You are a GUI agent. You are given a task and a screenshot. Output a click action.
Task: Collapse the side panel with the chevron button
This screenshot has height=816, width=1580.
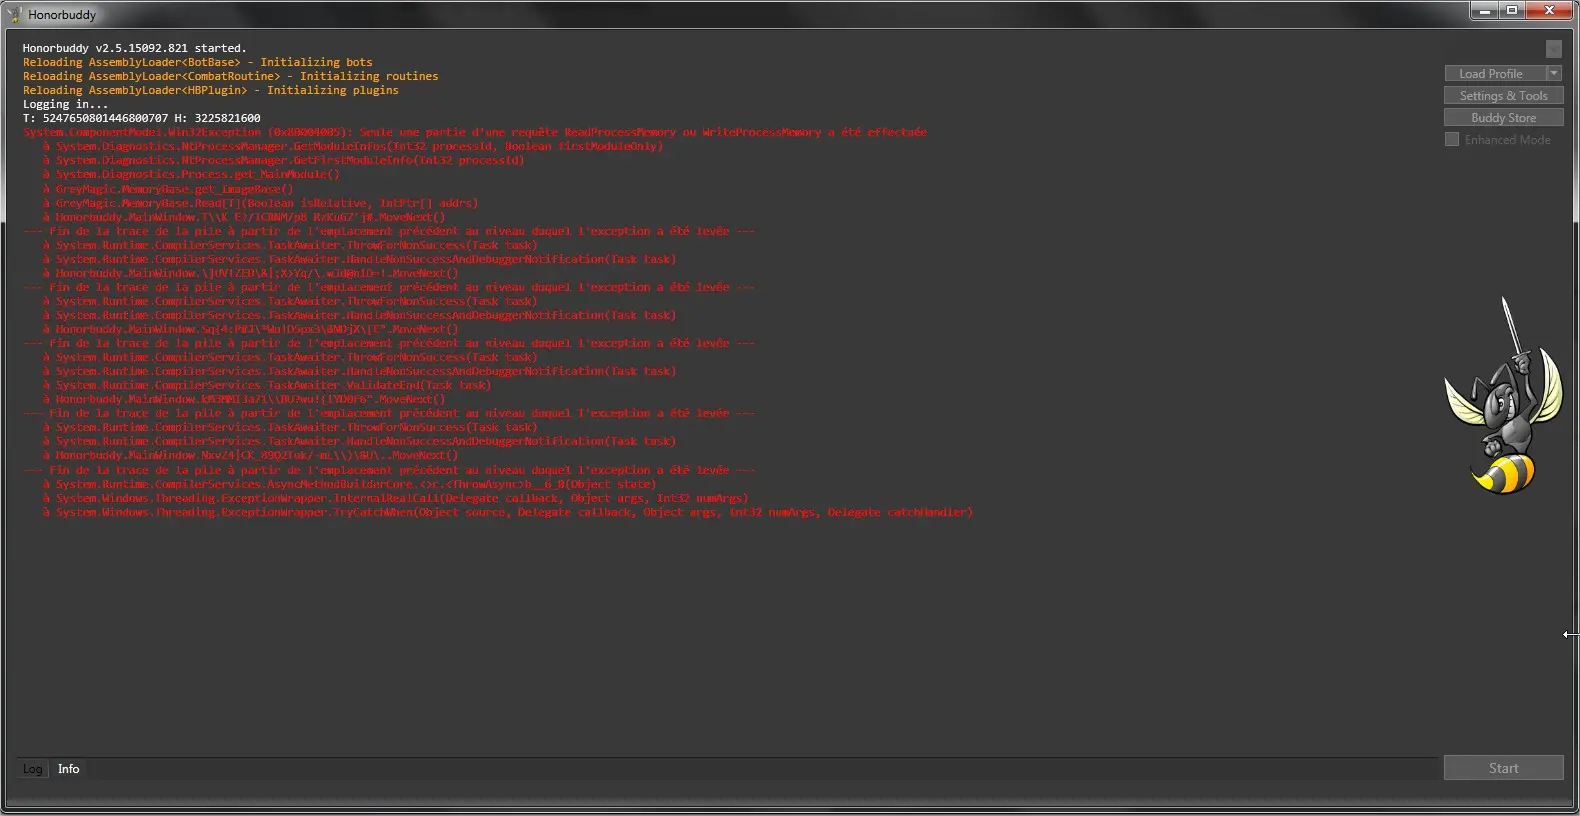(x=1553, y=49)
